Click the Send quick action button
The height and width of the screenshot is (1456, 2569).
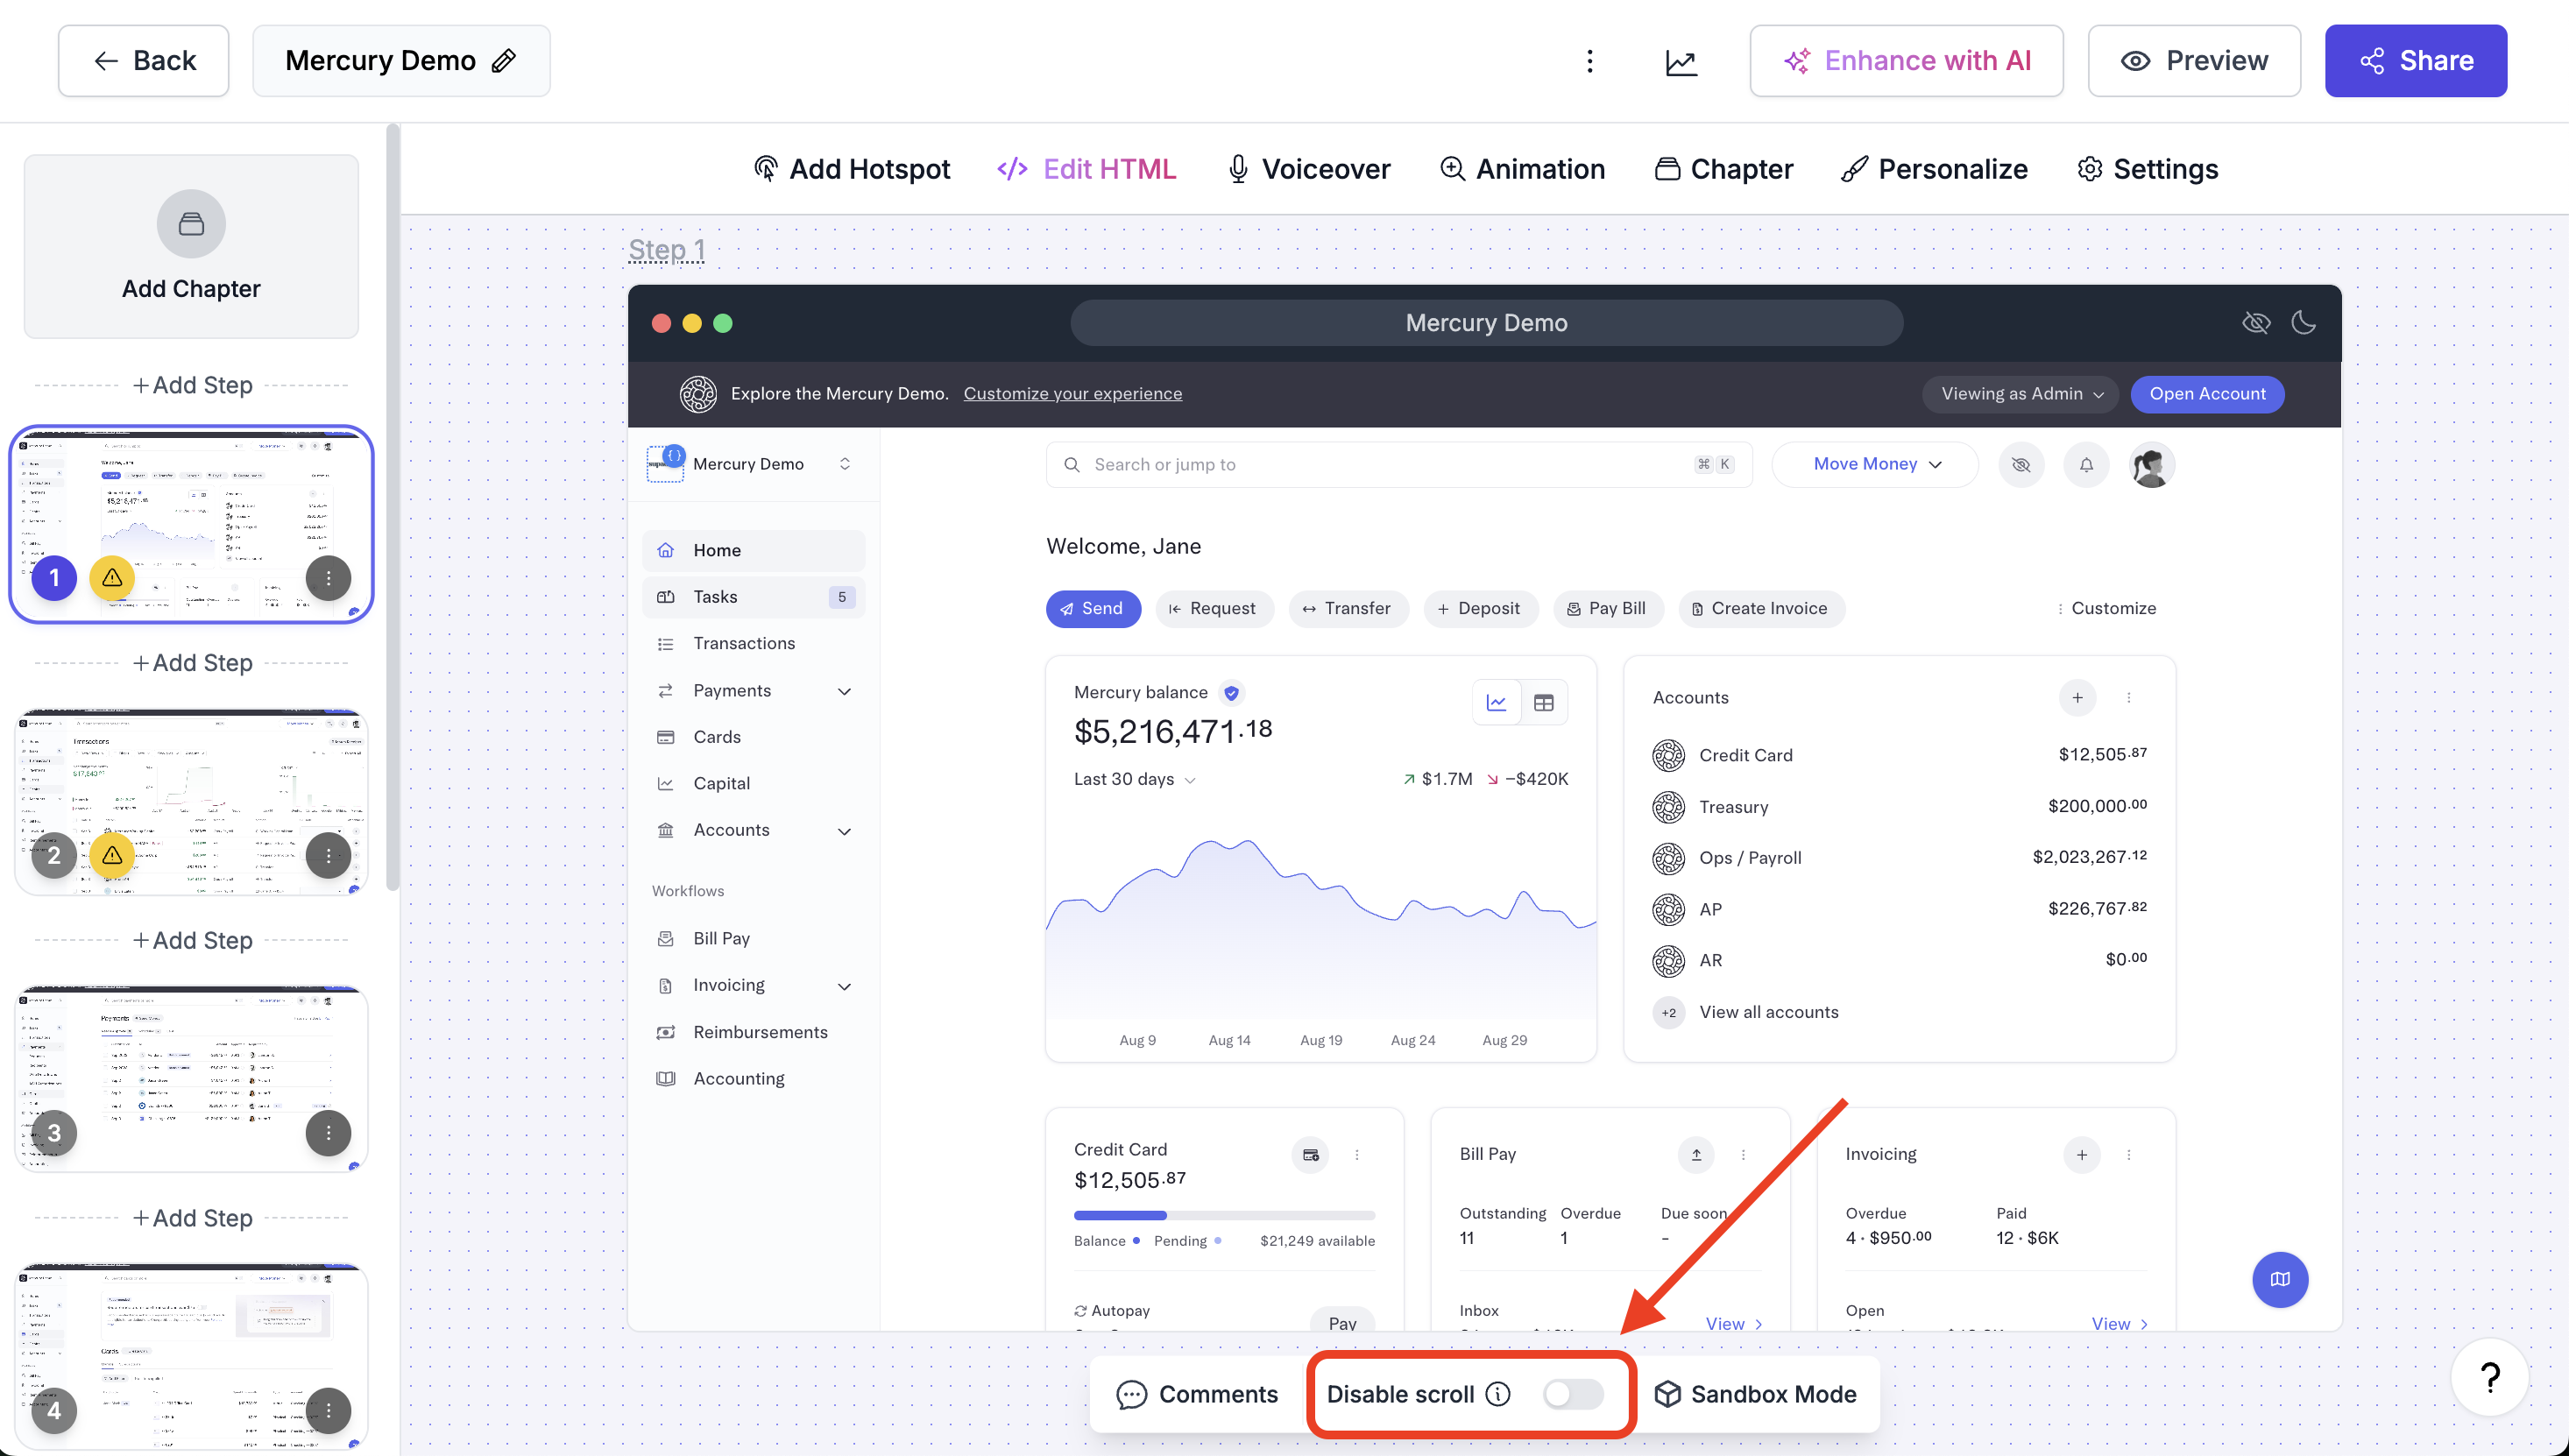[x=1093, y=609]
